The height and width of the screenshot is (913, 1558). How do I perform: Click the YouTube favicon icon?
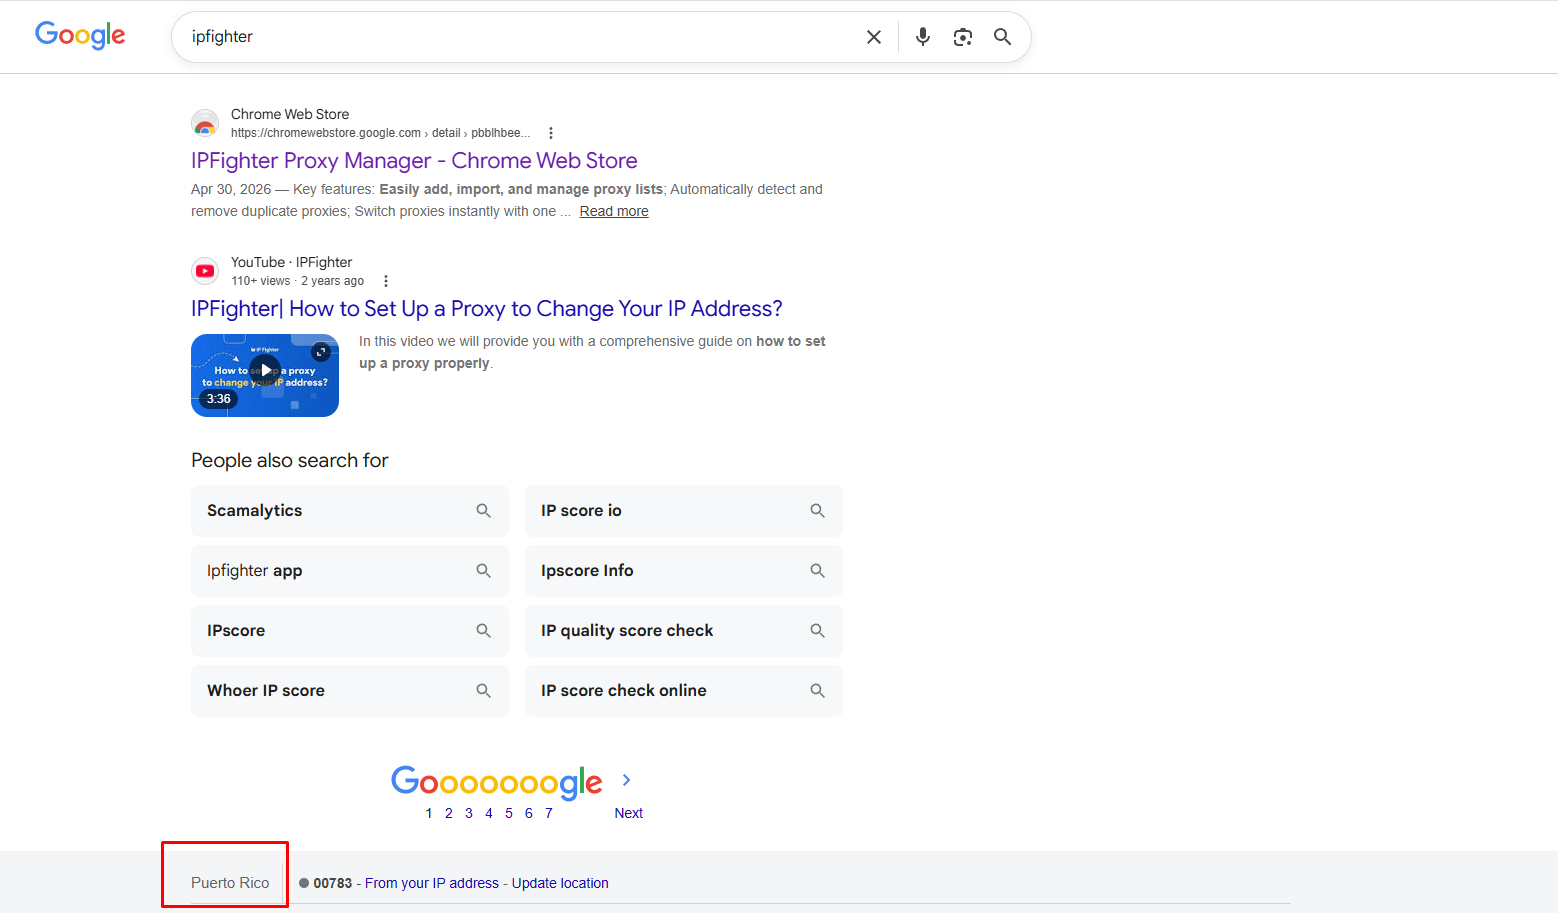205,271
